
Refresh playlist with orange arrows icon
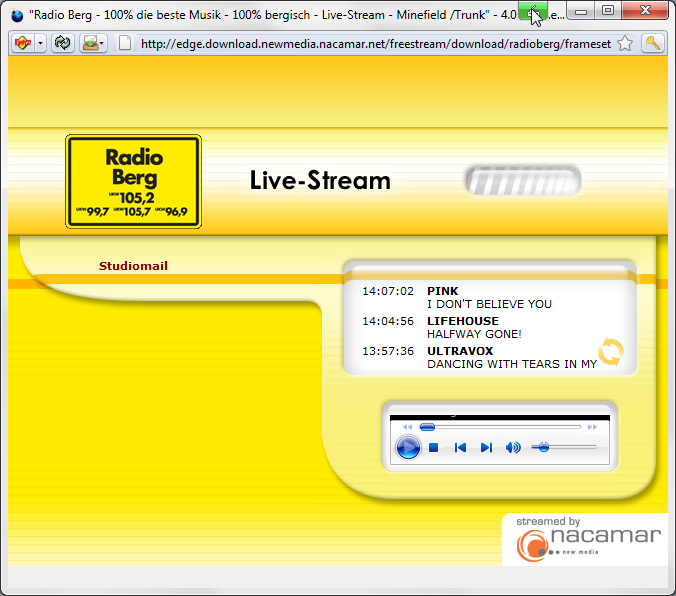point(611,352)
